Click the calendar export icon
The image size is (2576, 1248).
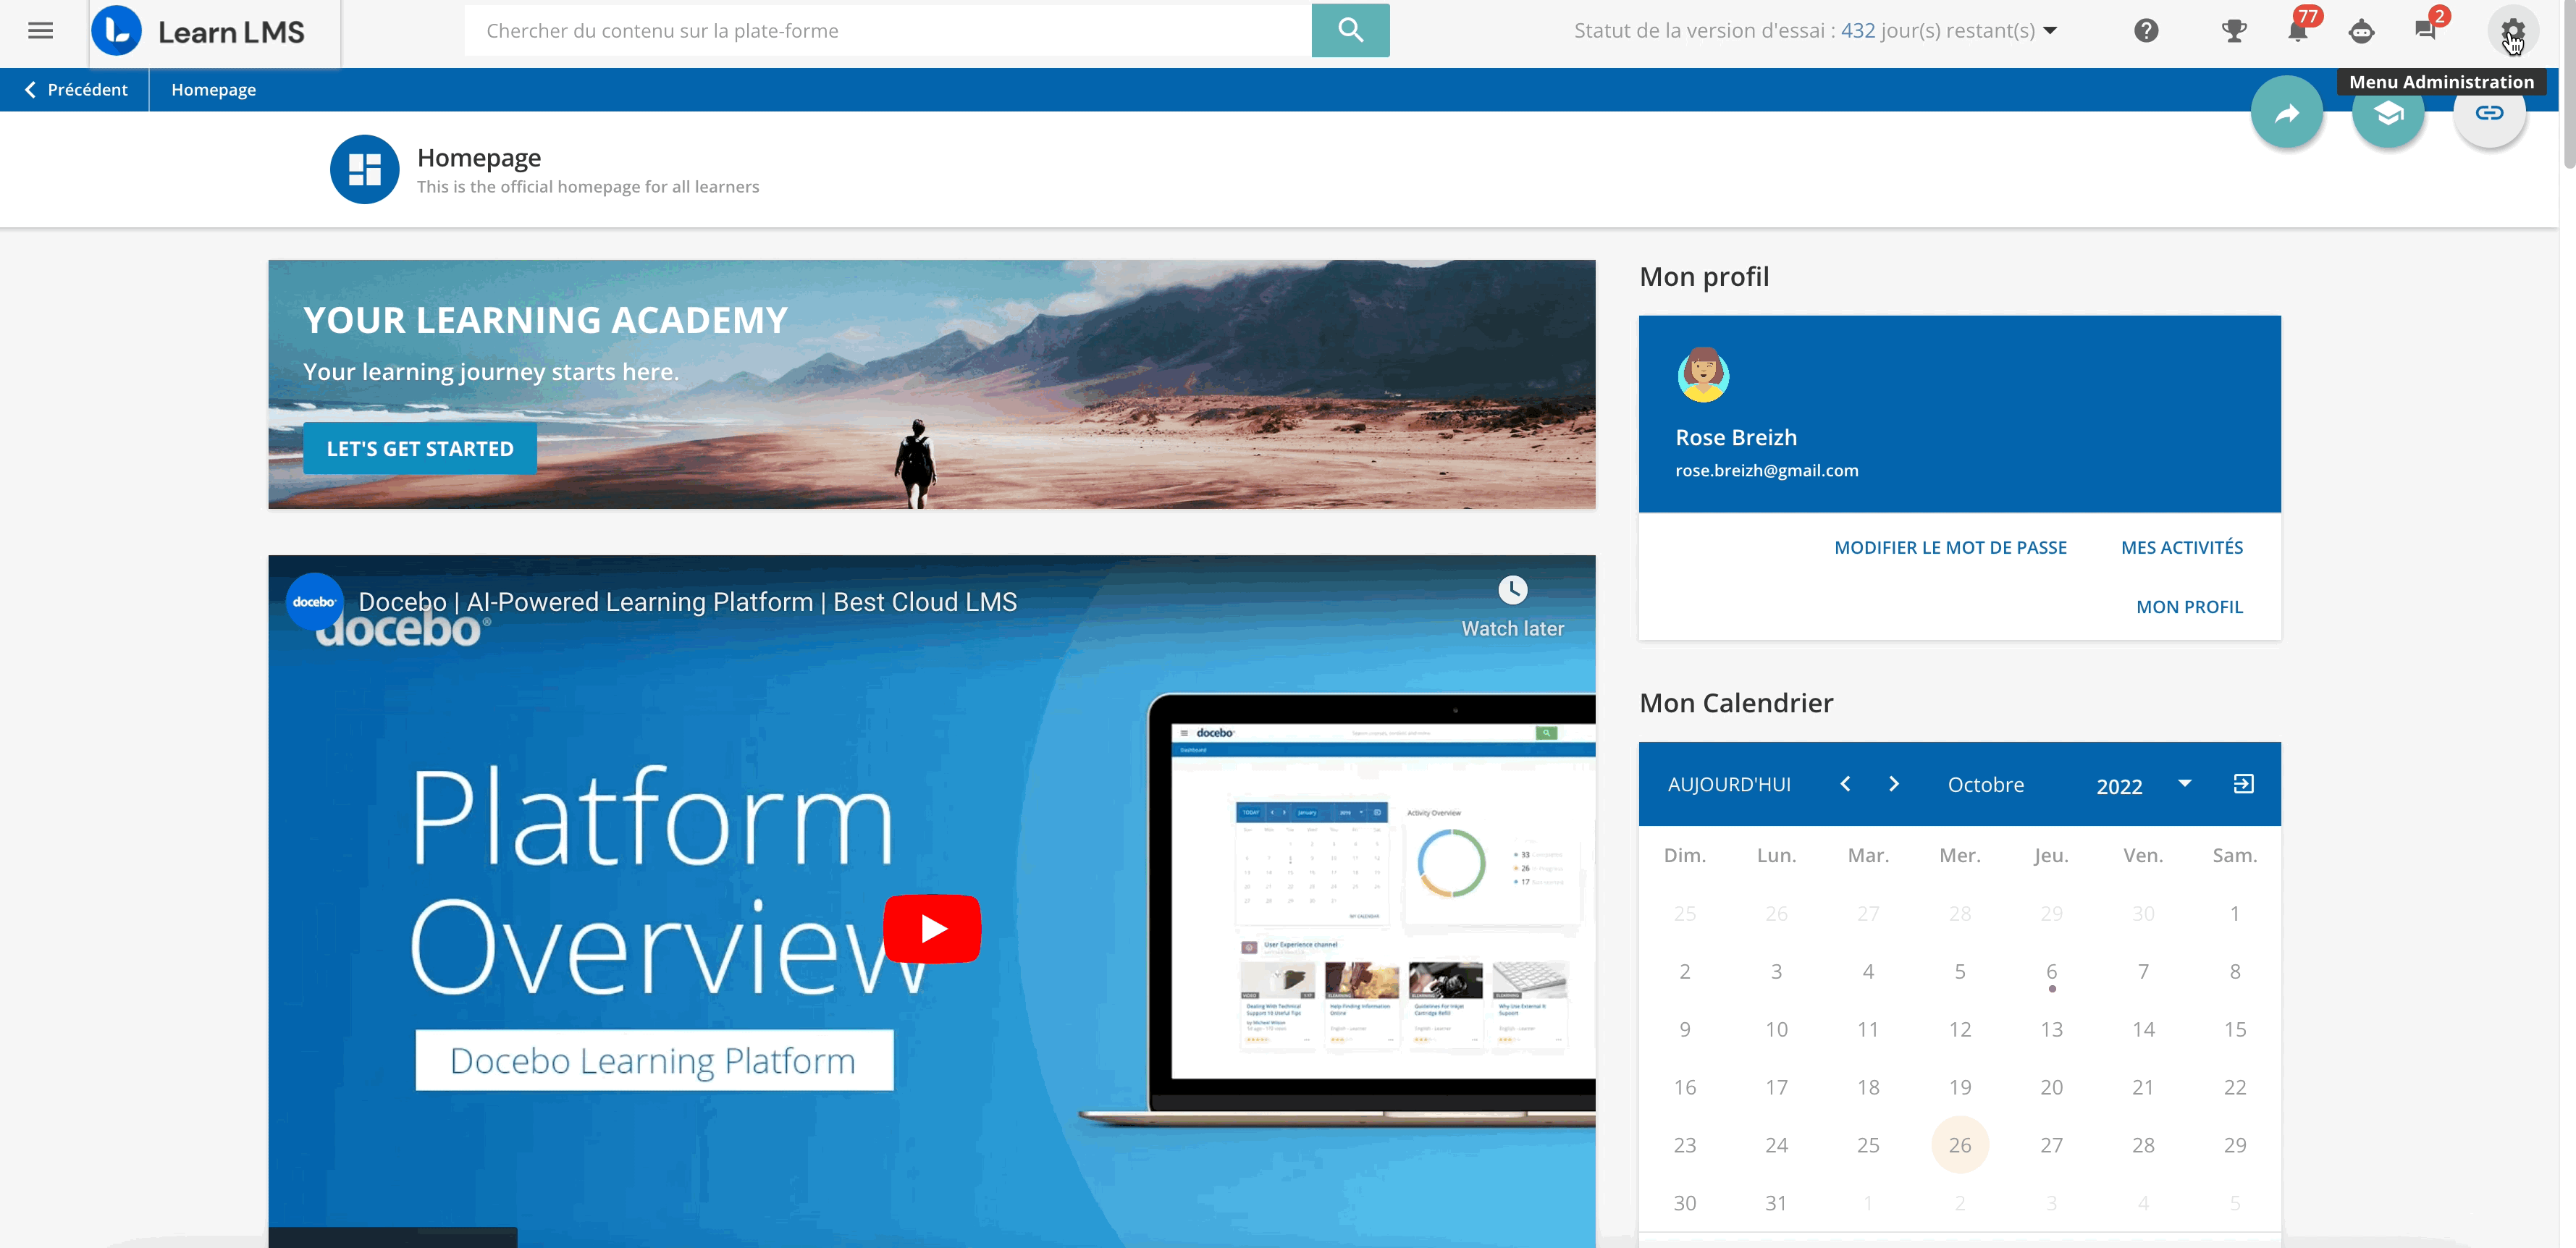[x=2243, y=784]
